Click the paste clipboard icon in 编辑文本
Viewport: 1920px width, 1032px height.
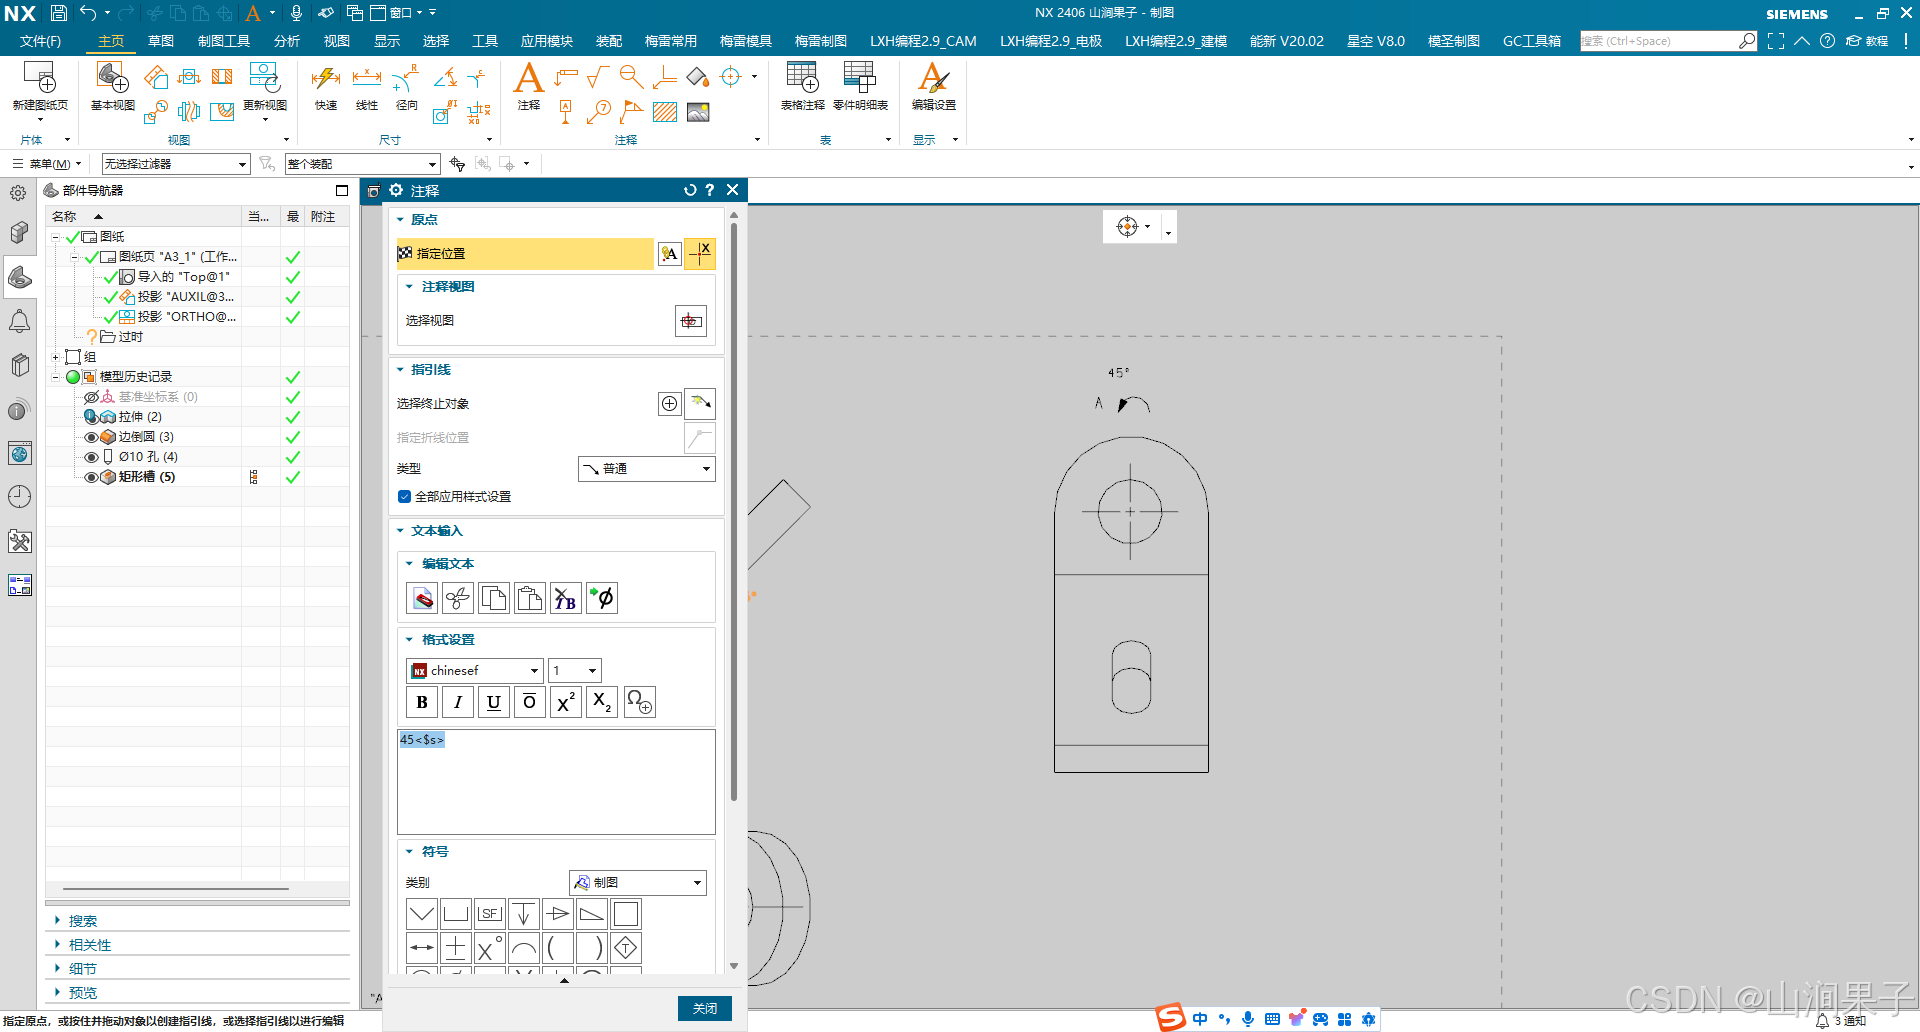(x=530, y=598)
